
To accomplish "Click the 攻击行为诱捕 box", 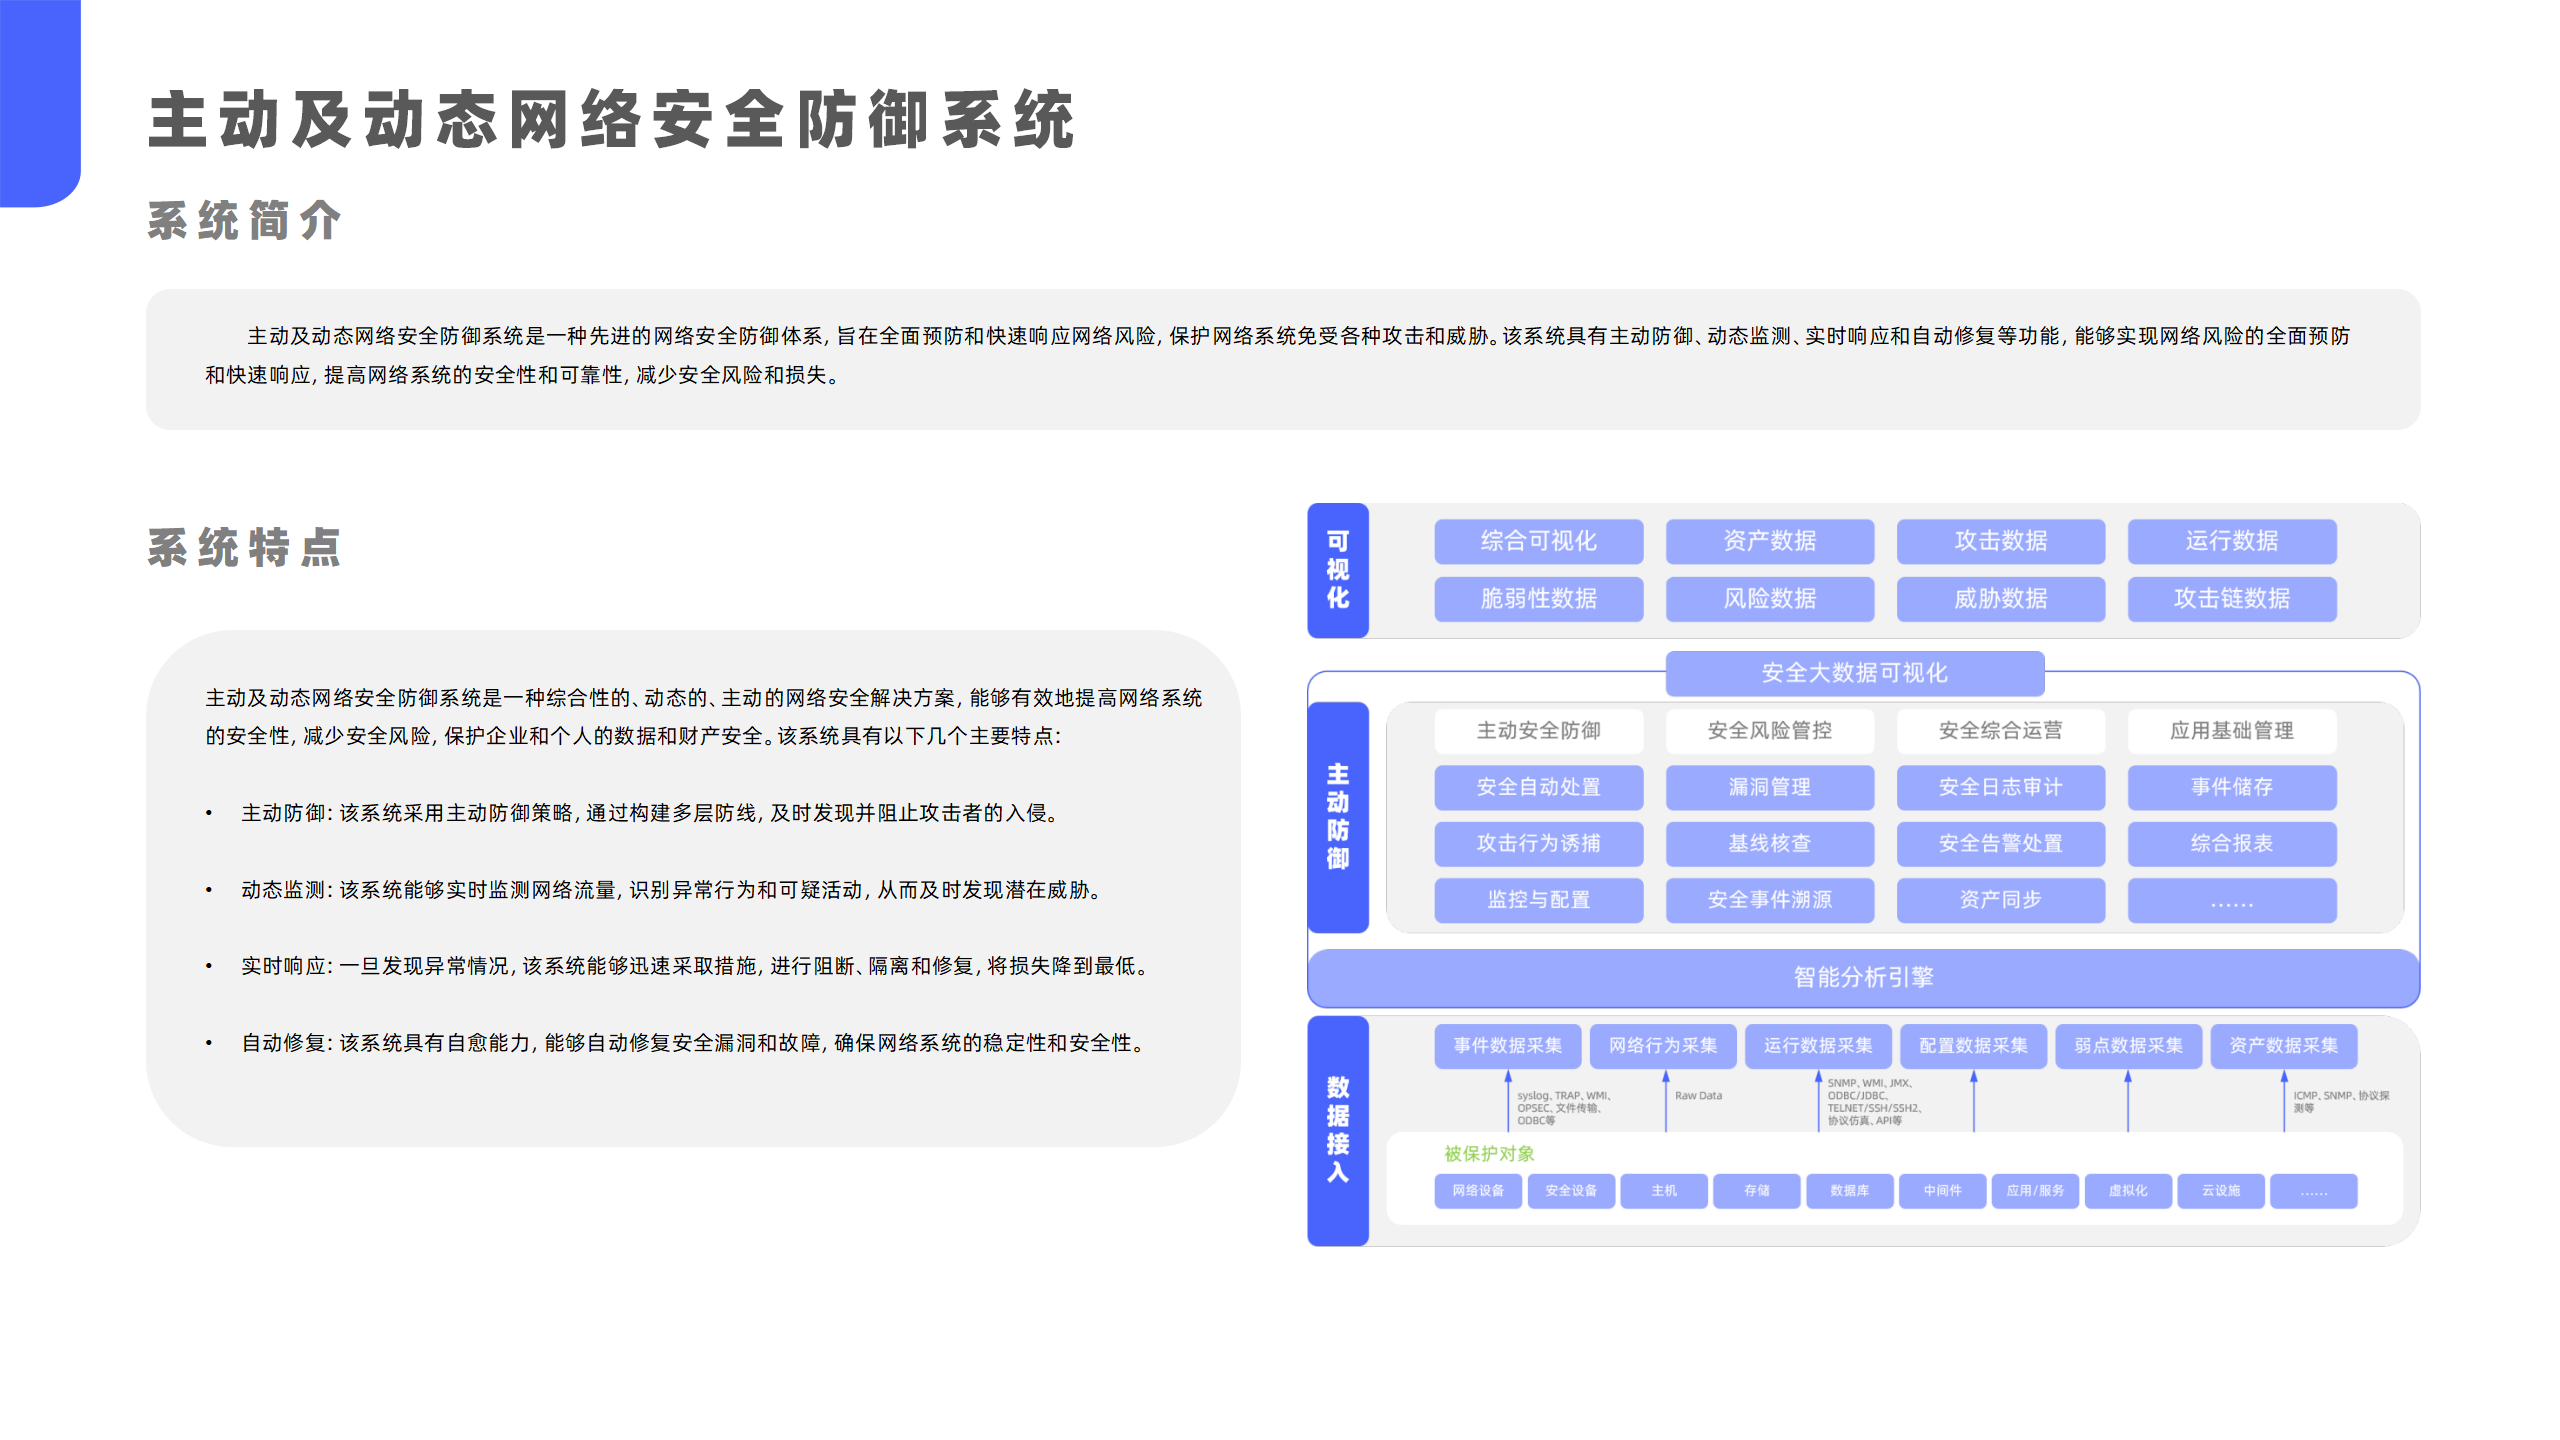I will pyautogui.click(x=1539, y=844).
